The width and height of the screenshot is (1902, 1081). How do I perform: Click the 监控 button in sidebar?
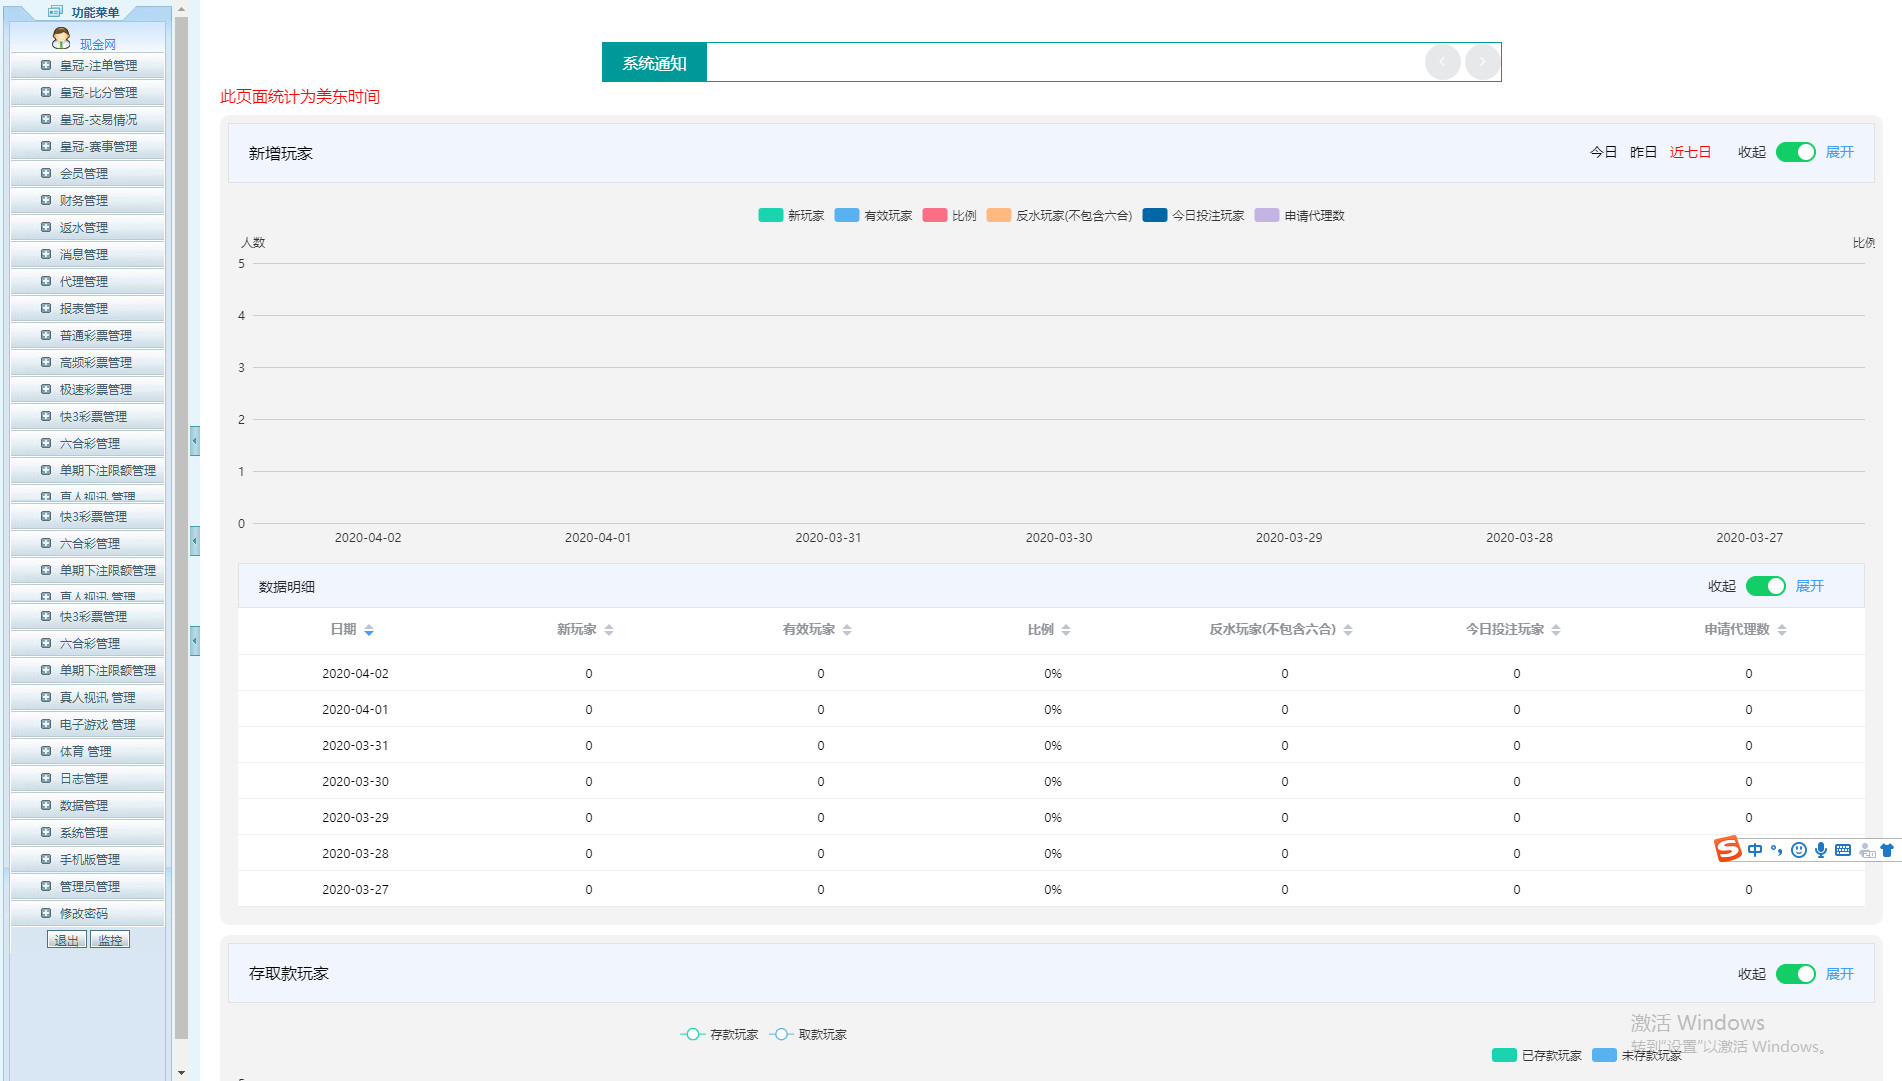[x=110, y=940]
